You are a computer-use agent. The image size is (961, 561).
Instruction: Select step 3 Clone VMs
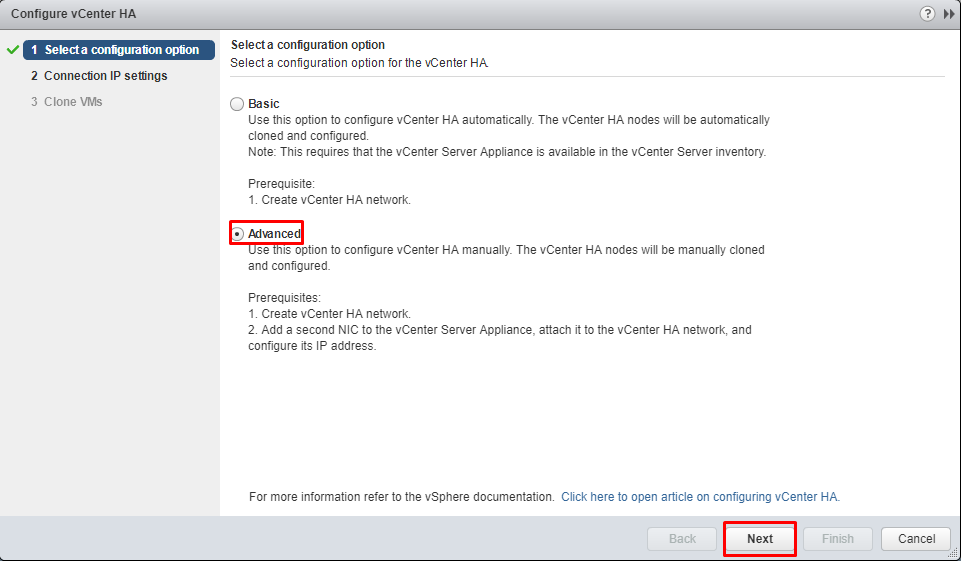[67, 102]
